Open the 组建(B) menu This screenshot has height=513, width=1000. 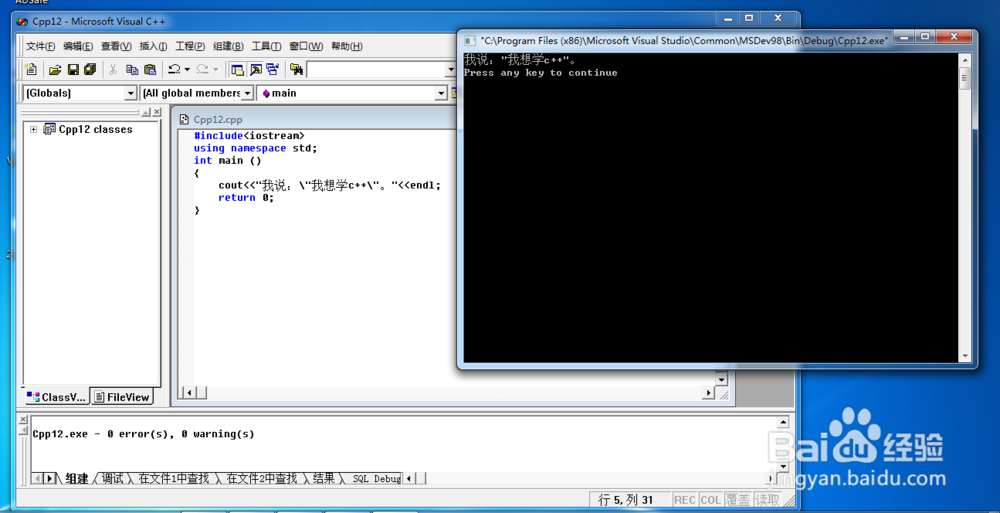(x=228, y=46)
